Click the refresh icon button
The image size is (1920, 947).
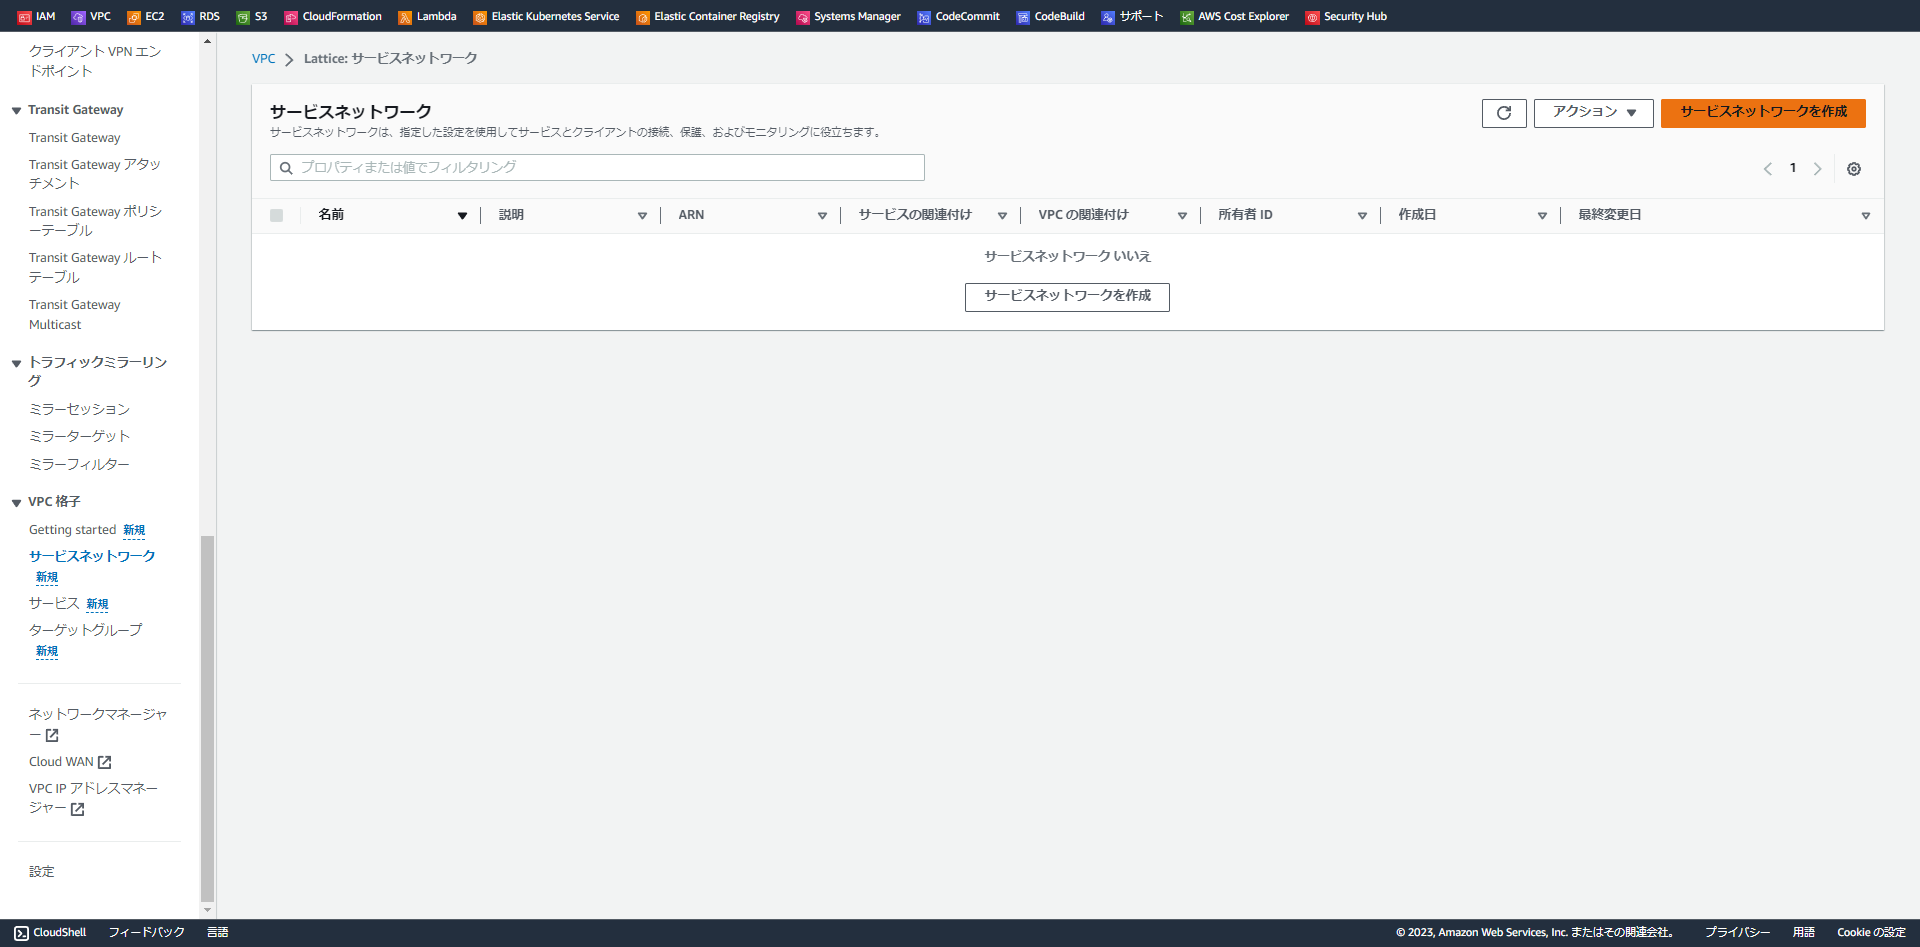pyautogui.click(x=1504, y=113)
